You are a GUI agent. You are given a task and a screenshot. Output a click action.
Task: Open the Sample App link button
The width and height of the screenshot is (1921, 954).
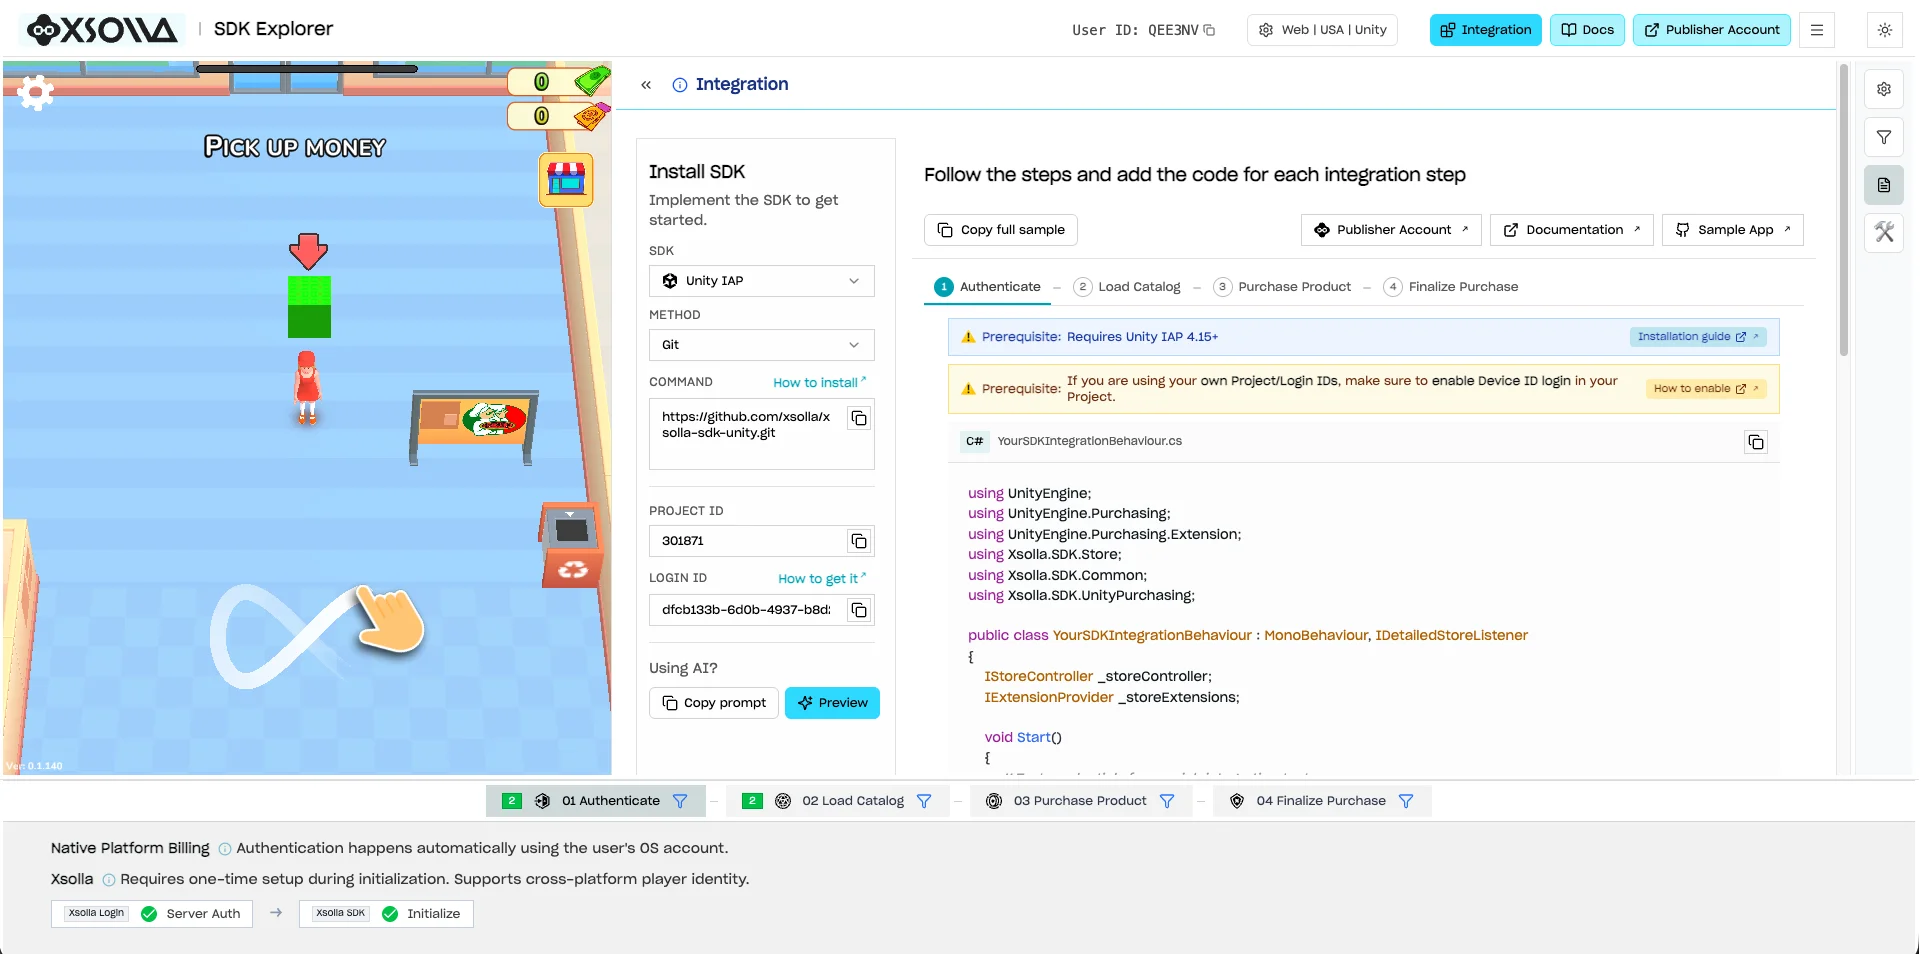coord(1733,230)
